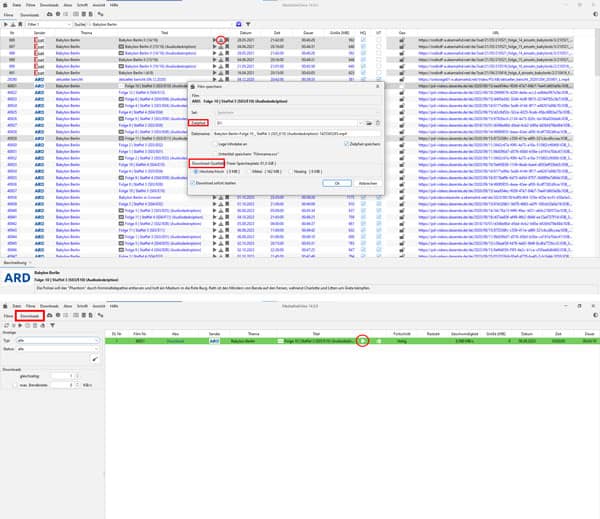Click download icon left of the Filter 1 box
Viewport: 600px width, 519px height.
click(13, 24)
